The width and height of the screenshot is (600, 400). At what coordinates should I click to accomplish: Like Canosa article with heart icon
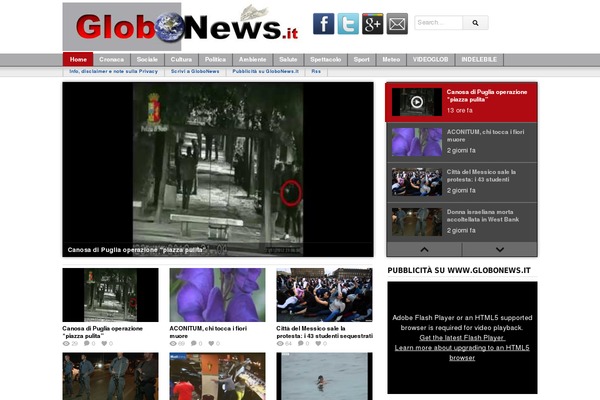(104, 344)
